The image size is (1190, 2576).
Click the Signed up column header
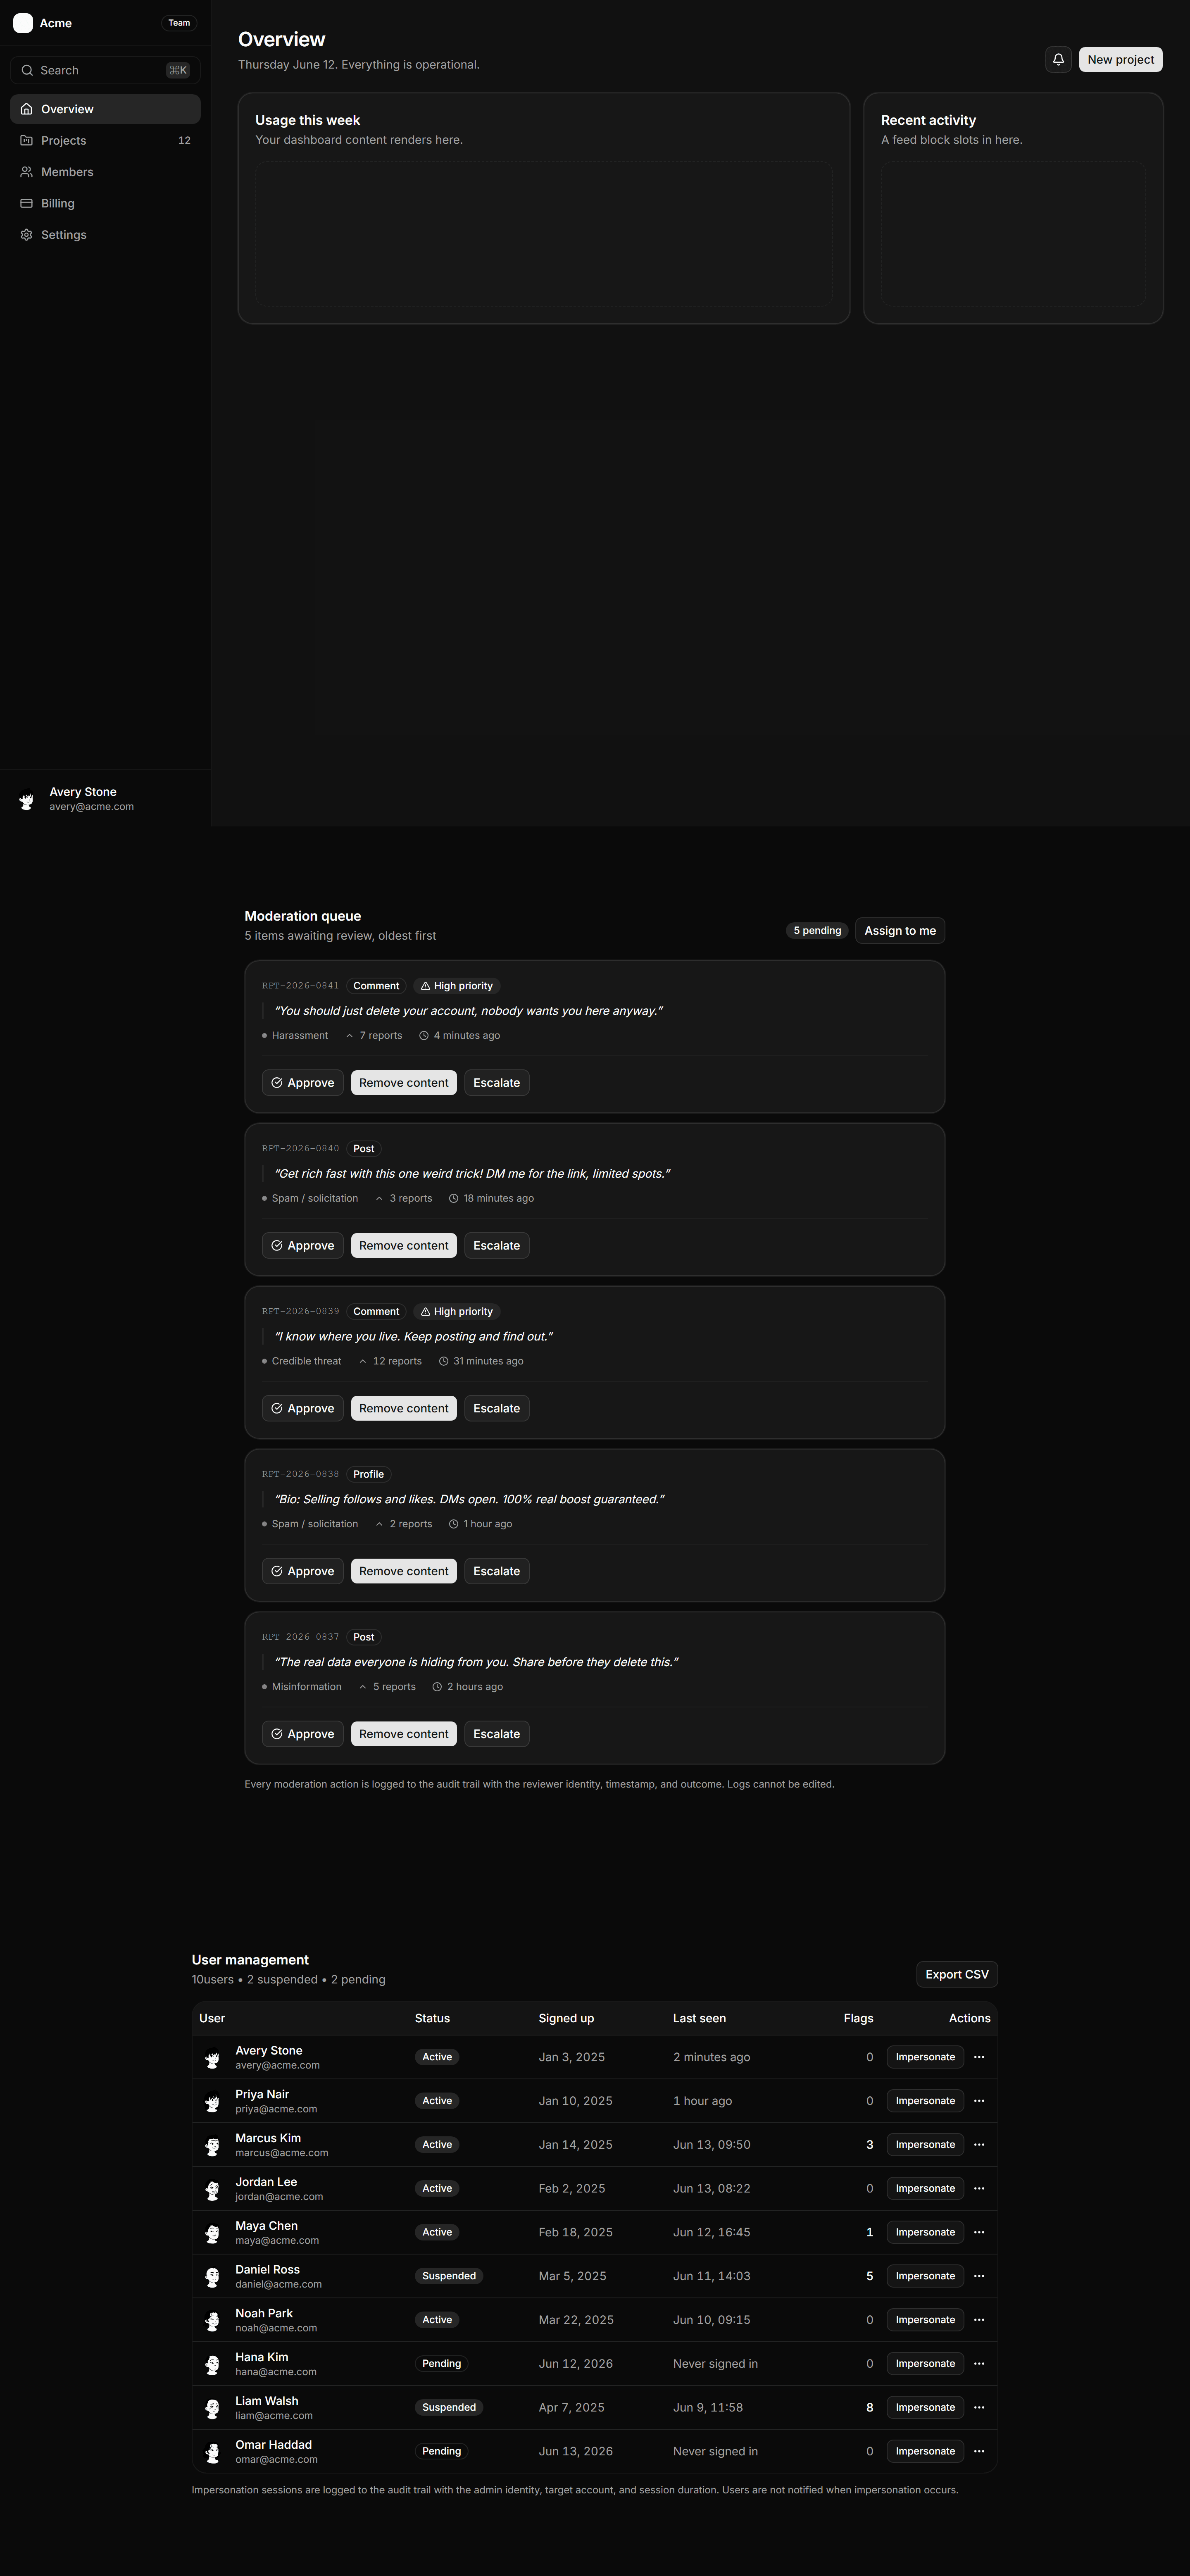566,2018
